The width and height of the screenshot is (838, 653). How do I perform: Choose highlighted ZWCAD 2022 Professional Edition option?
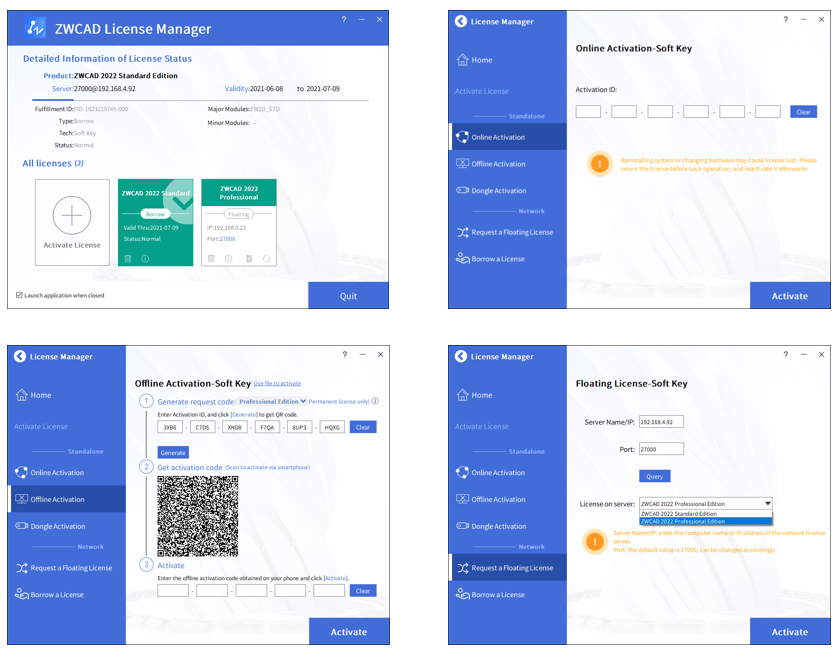point(705,521)
